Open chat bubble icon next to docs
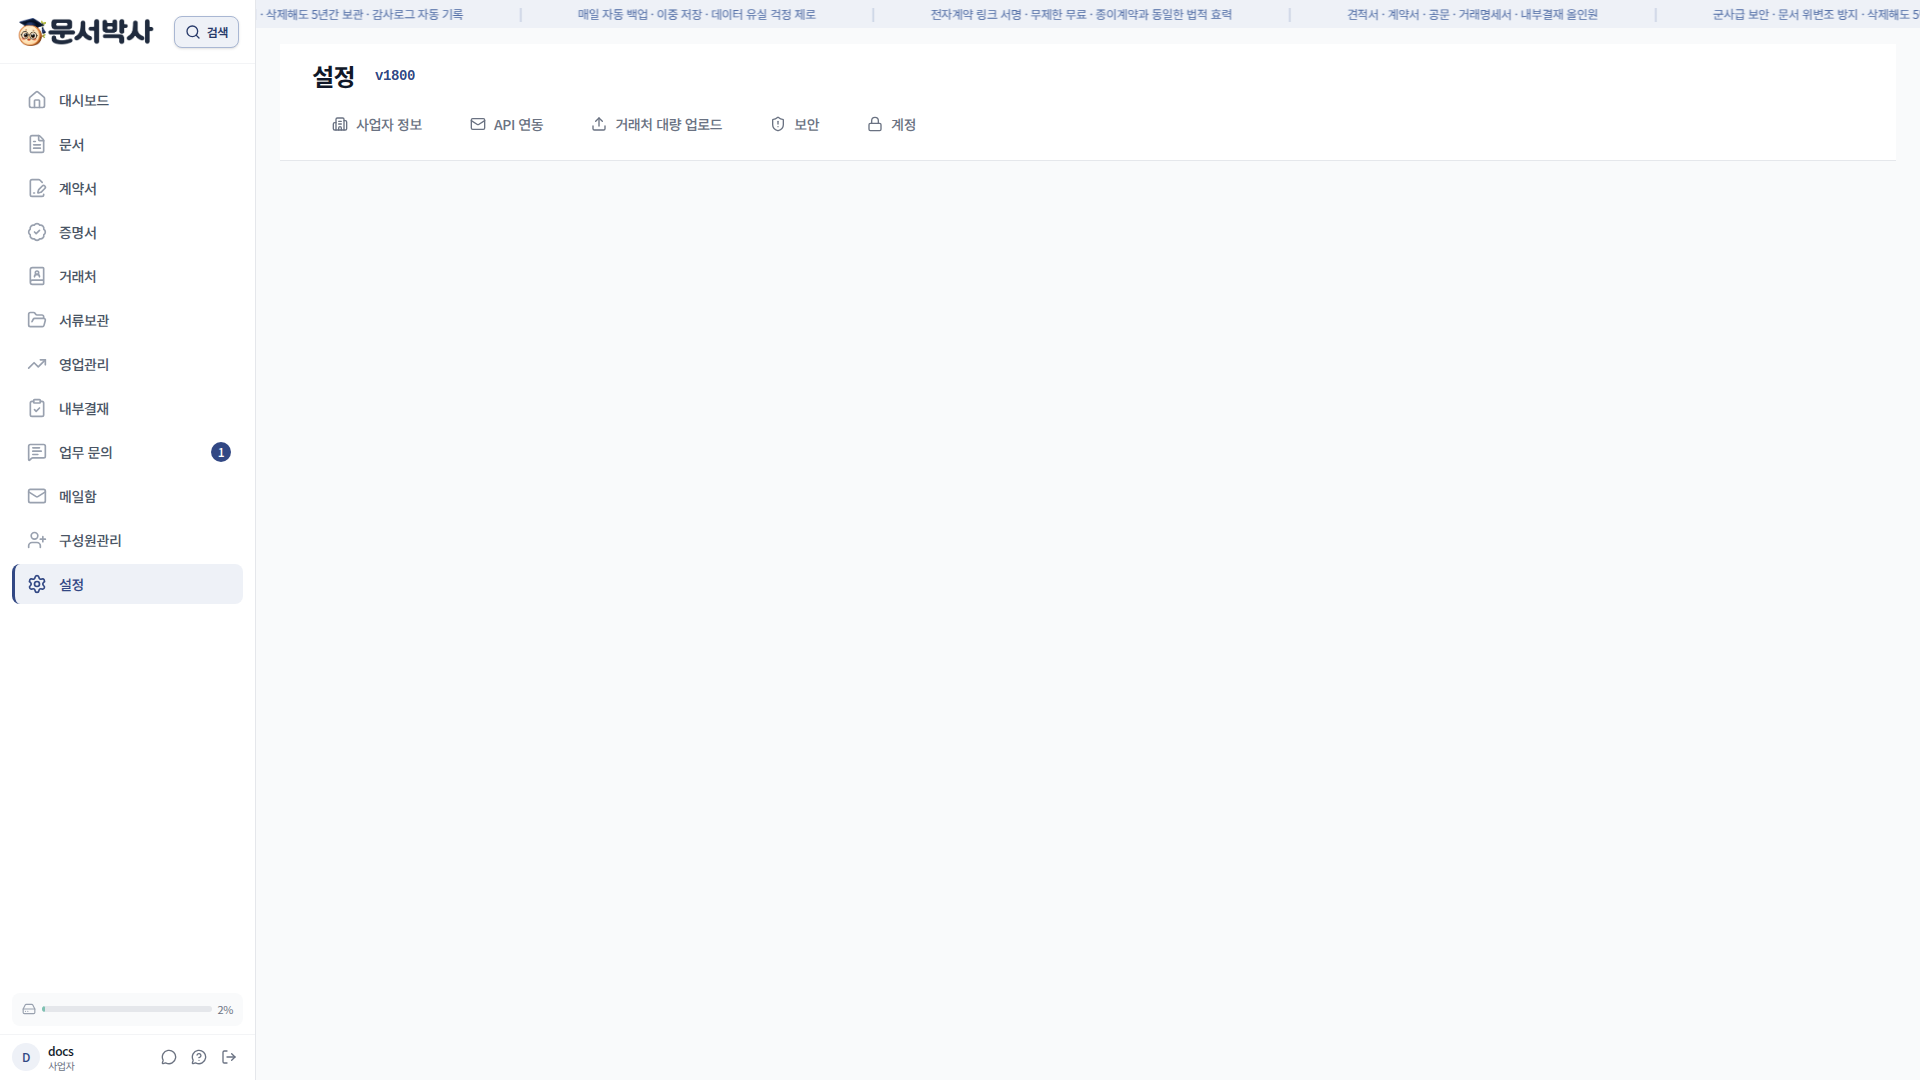Screen dimensions: 1920x1080 [x=169, y=1057]
